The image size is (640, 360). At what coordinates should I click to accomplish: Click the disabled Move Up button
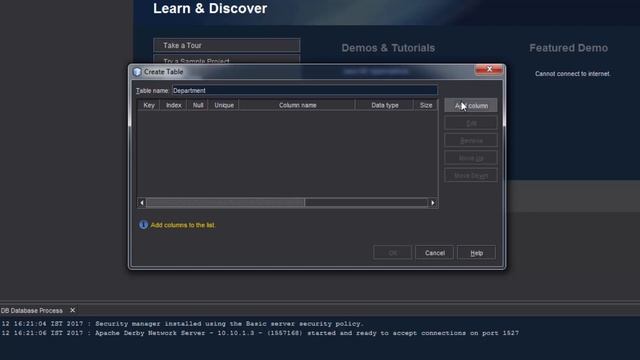pos(471,158)
